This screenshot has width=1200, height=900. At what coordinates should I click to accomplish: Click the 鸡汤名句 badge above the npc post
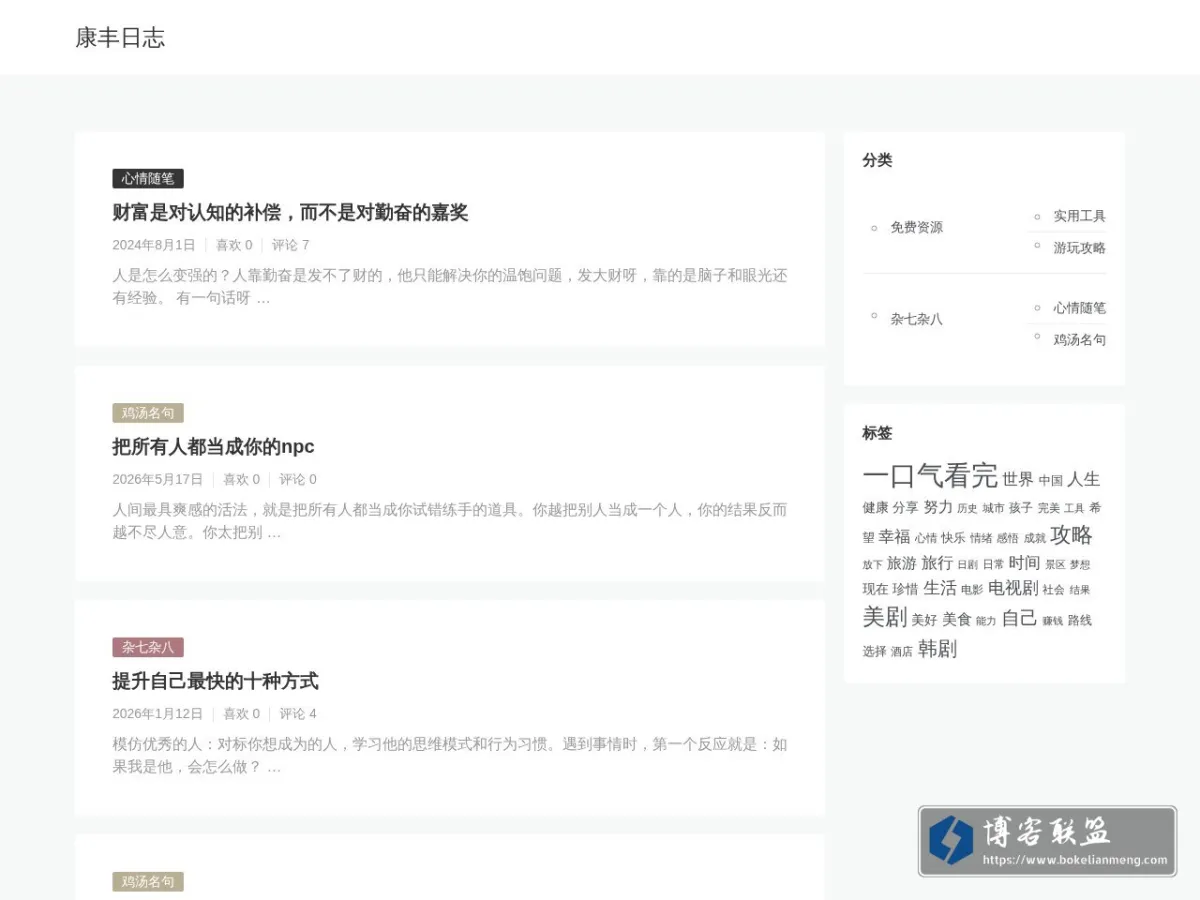tap(148, 413)
